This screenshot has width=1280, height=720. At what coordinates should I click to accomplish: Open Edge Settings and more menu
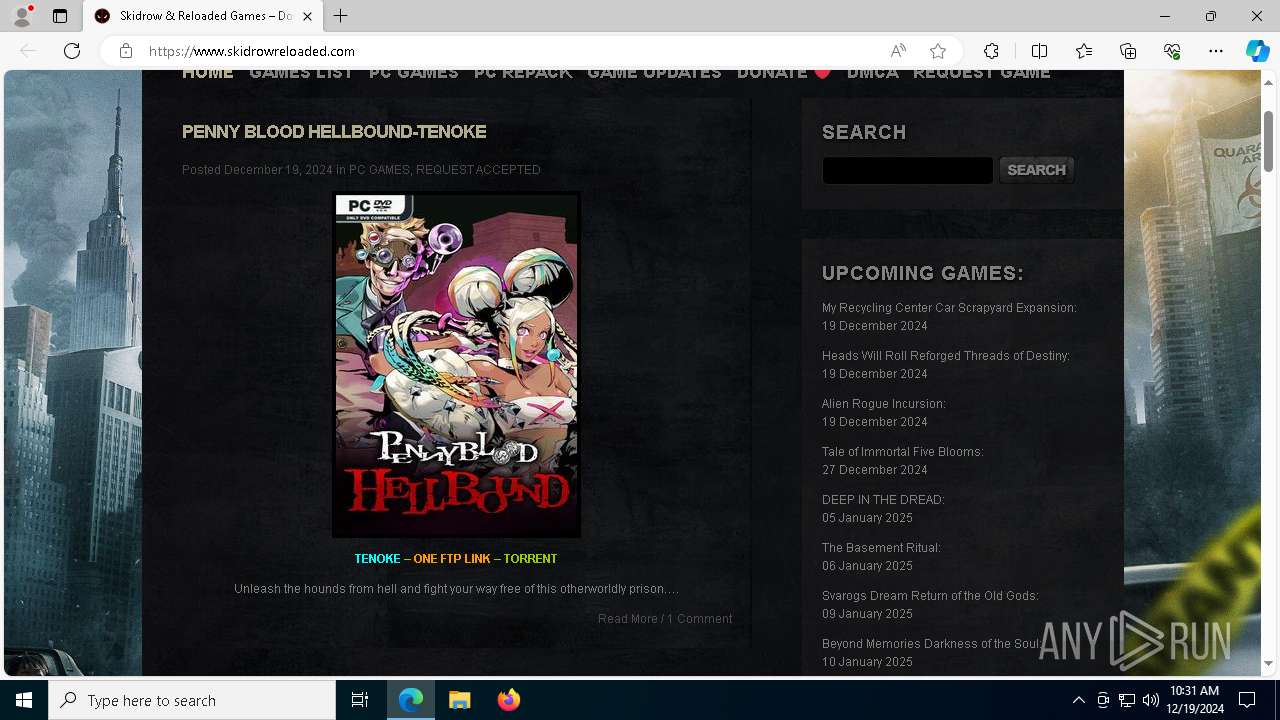click(x=1216, y=51)
